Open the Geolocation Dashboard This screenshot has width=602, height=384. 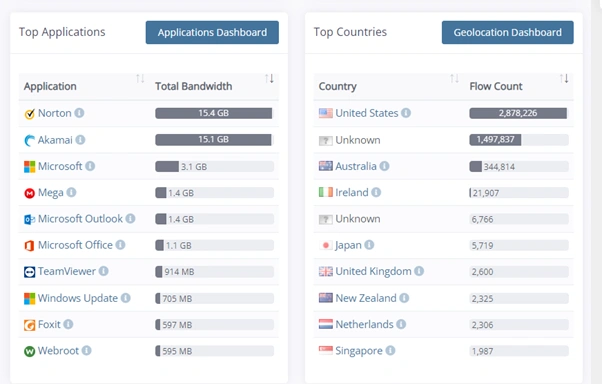[508, 32]
